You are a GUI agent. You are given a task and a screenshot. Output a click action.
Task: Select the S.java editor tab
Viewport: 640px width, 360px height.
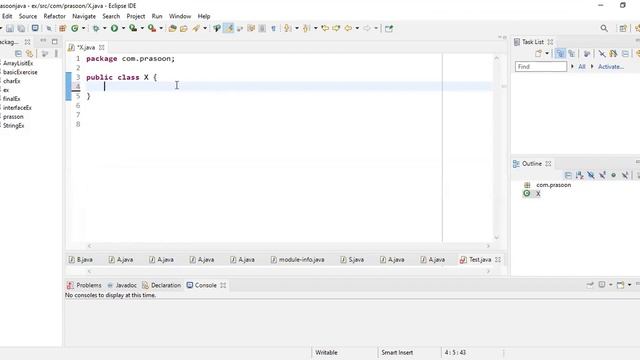click(x=352, y=260)
